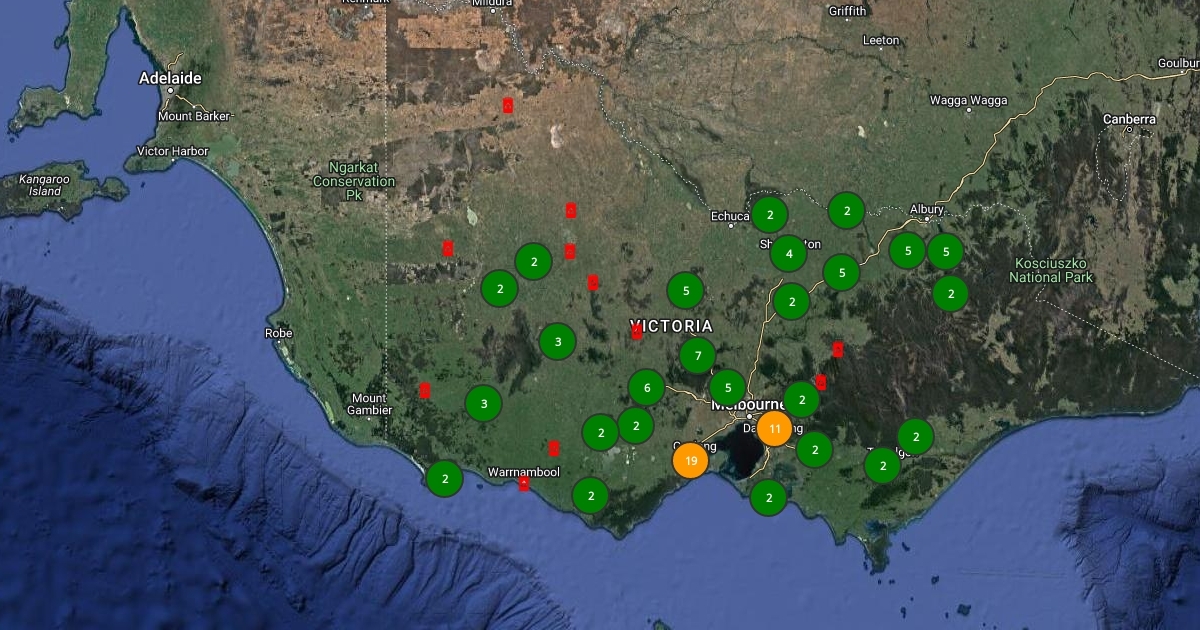Expand the green cluster labeled 4
This screenshot has height=630, width=1200.
pyautogui.click(x=788, y=254)
